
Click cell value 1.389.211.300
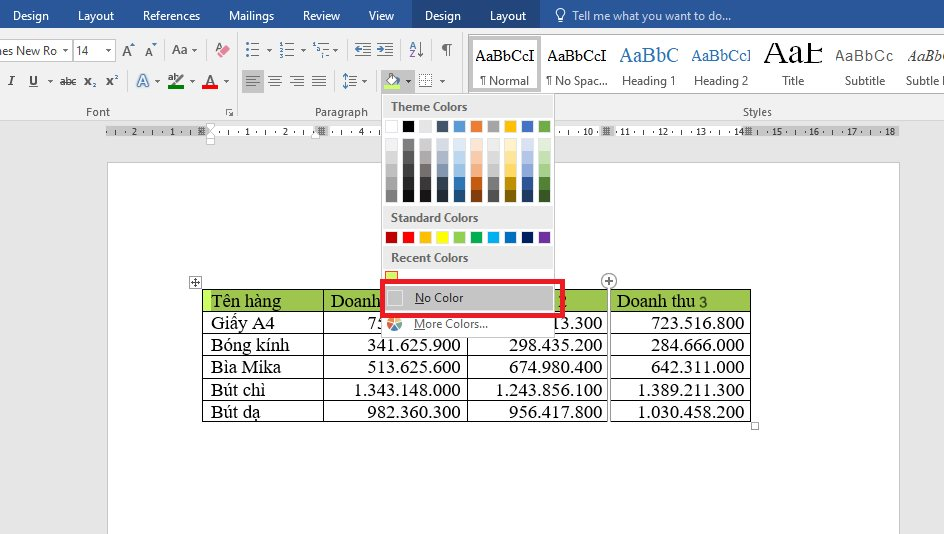coord(691,390)
